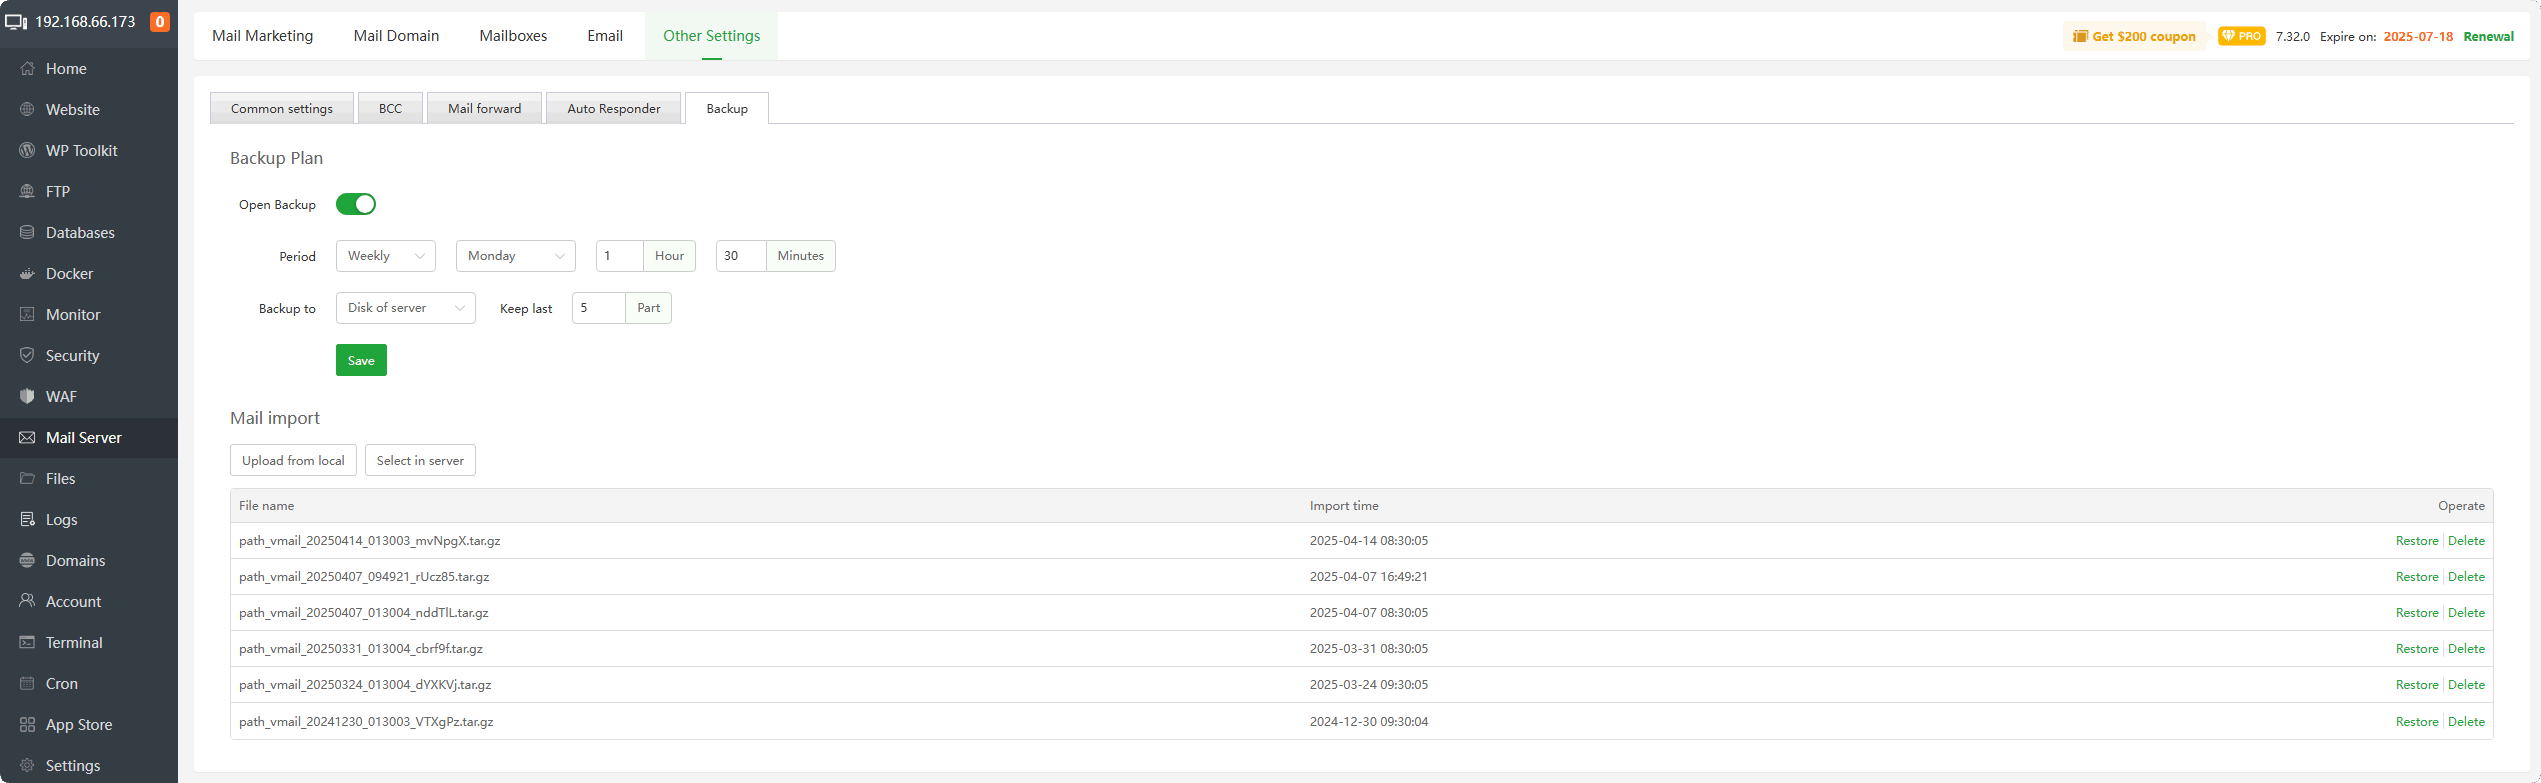The width and height of the screenshot is (2541, 783).
Task: Click the Monitor chart icon
Action: click(x=27, y=315)
